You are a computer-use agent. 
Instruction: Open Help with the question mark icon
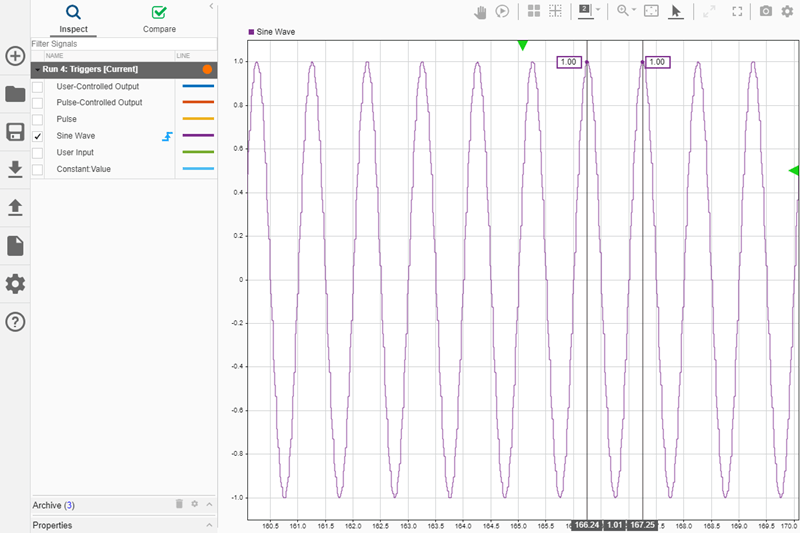pos(15,322)
